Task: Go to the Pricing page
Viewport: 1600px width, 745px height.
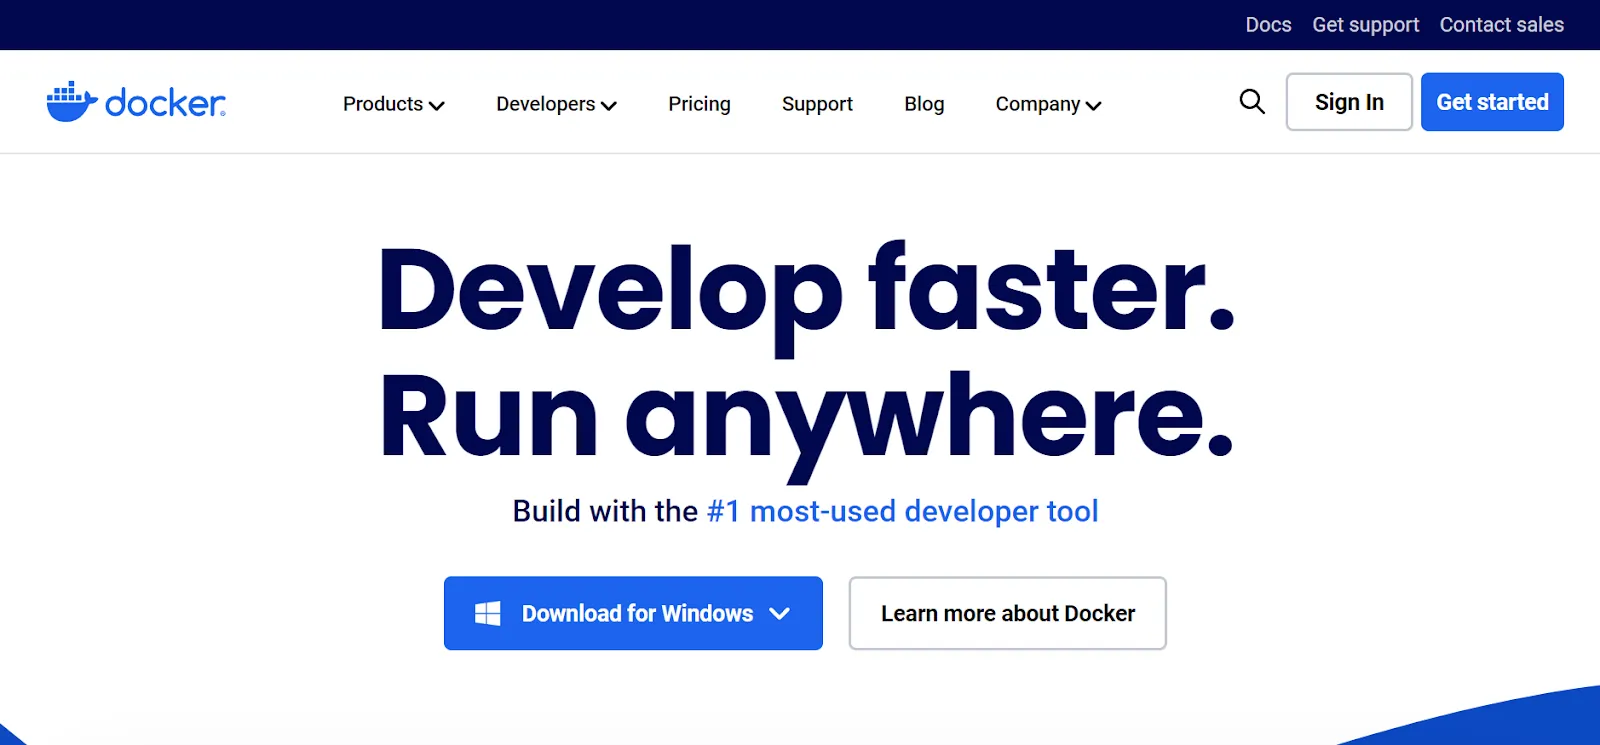Action: 699,104
